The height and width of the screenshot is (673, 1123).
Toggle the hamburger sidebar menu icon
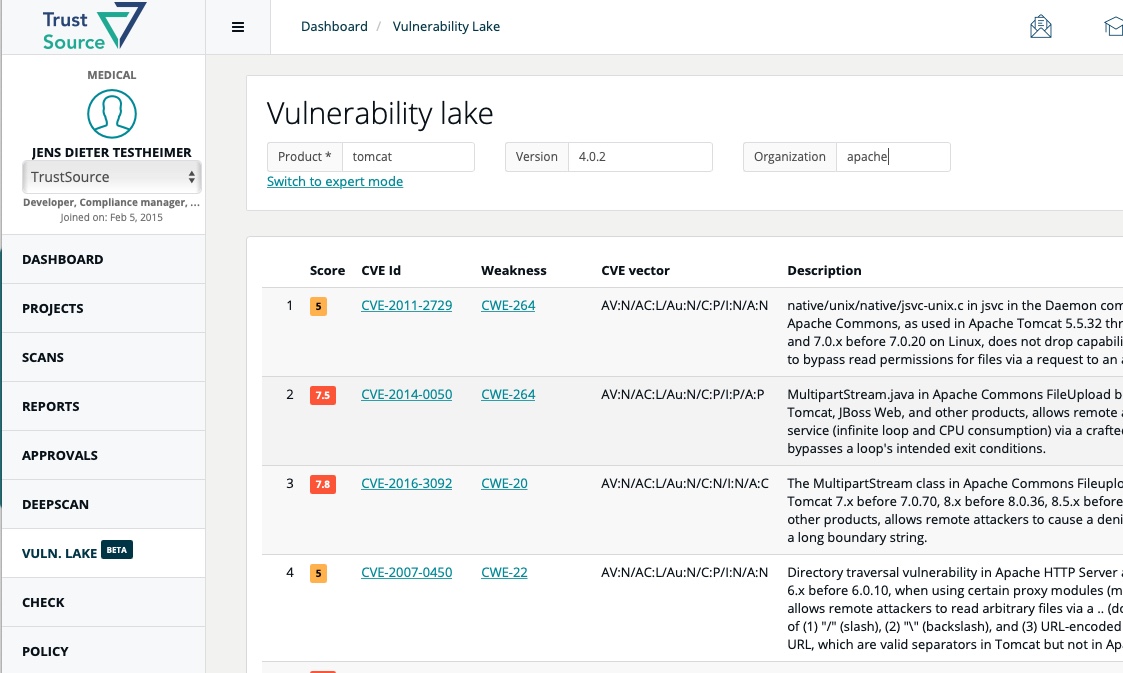click(238, 27)
